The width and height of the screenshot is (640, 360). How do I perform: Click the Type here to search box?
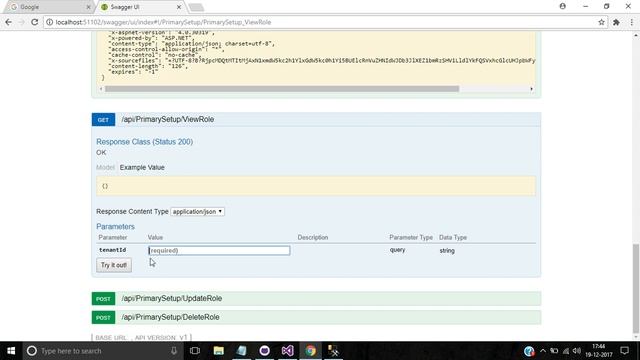point(102,351)
